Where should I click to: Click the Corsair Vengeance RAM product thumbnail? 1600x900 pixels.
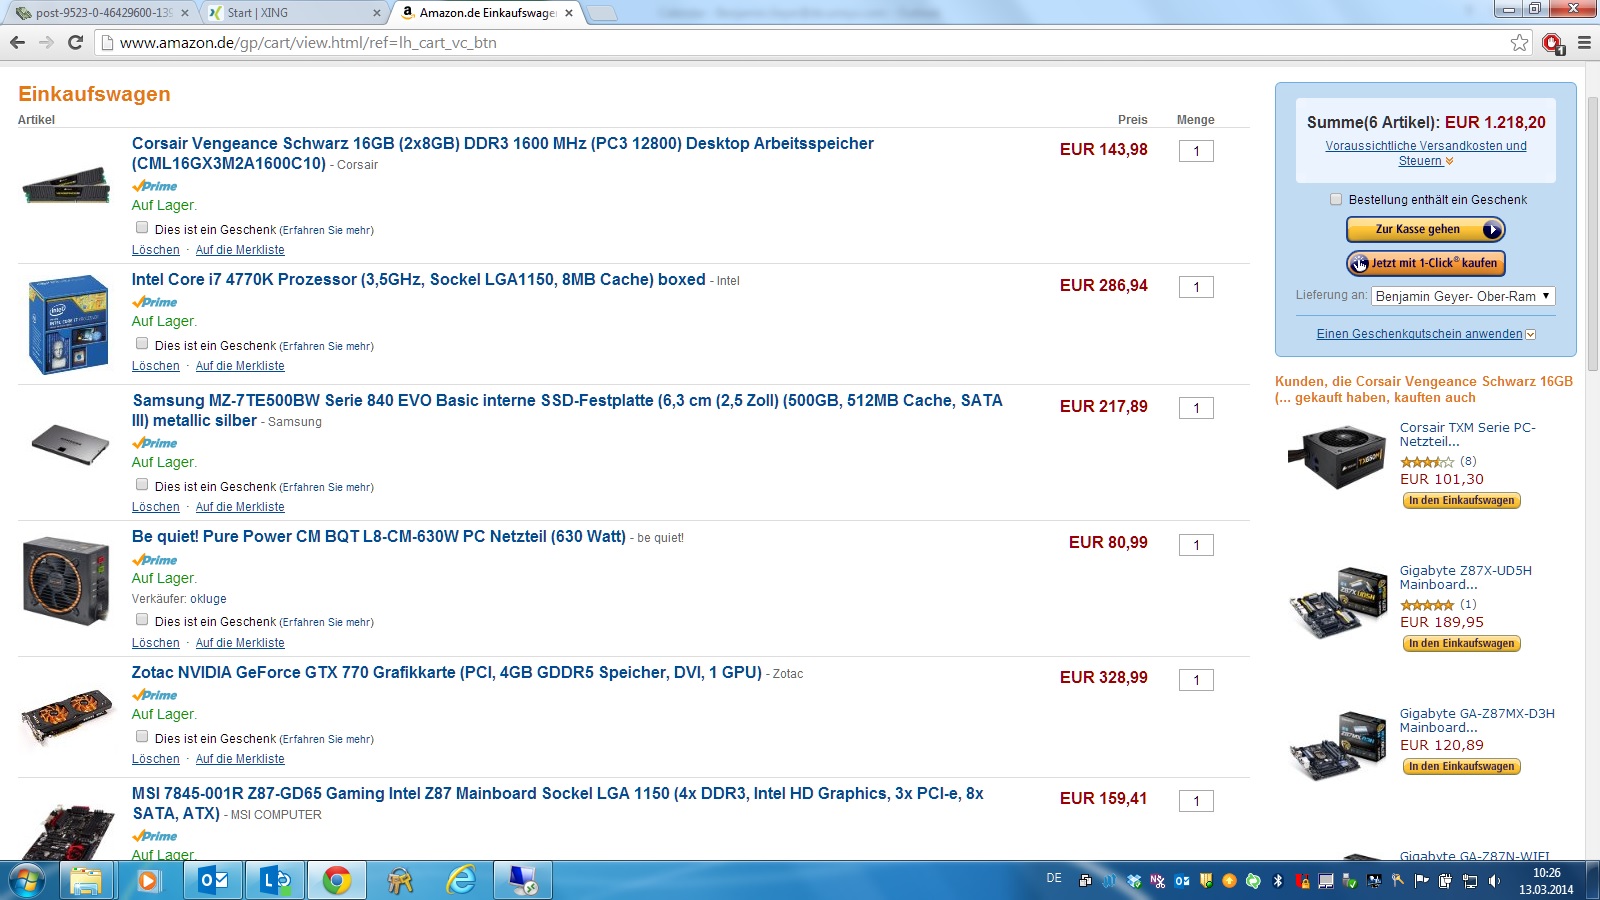[66, 185]
